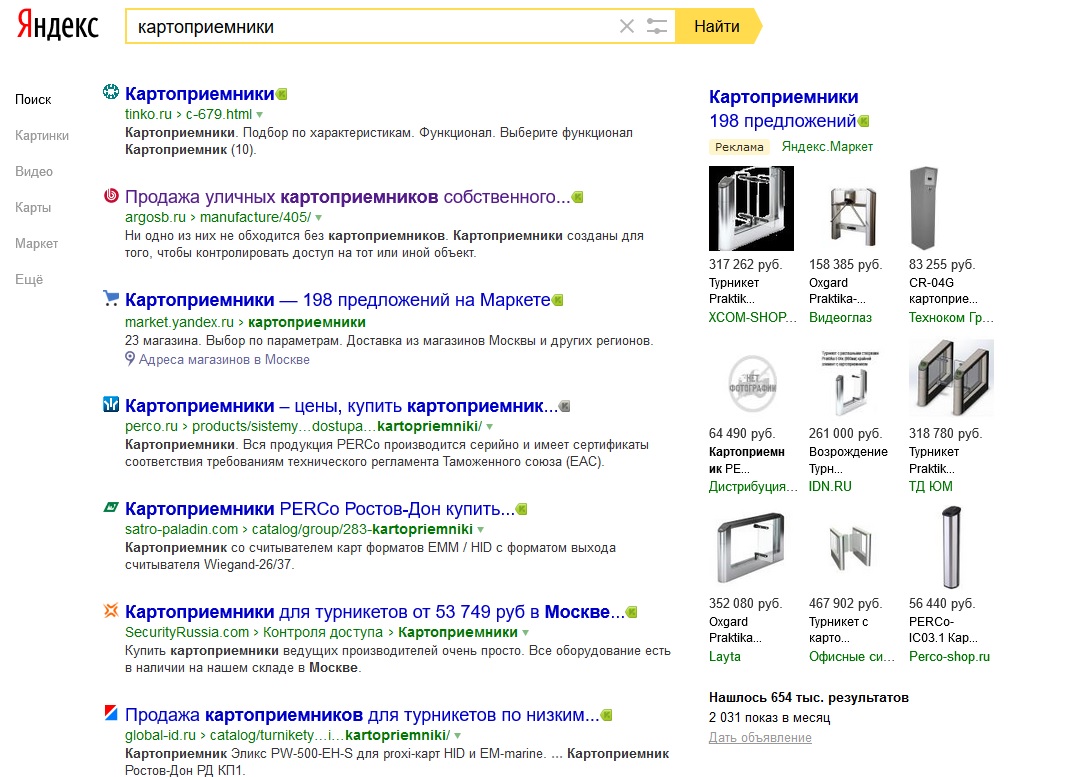Expand dropdown arrow next to argosb.ru URL
This screenshot has height=777, width=1077.
click(319, 218)
